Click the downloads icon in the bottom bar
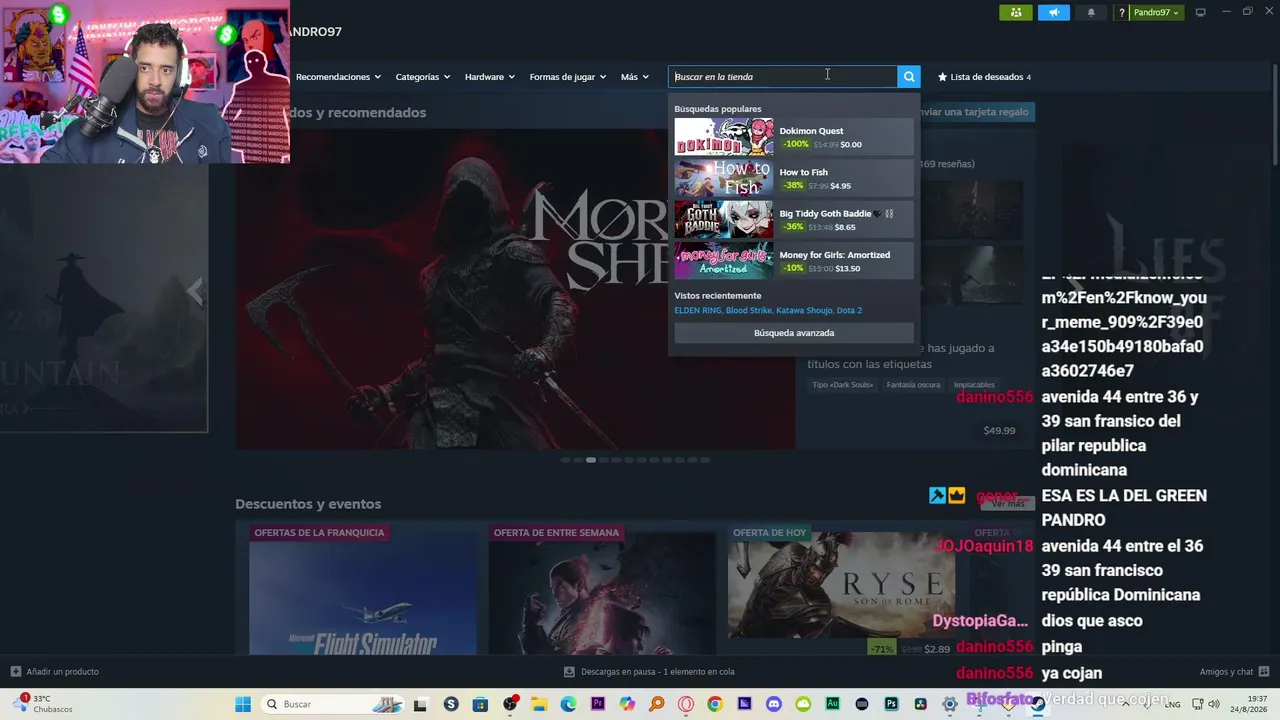This screenshot has height=720, width=1280. [569, 672]
